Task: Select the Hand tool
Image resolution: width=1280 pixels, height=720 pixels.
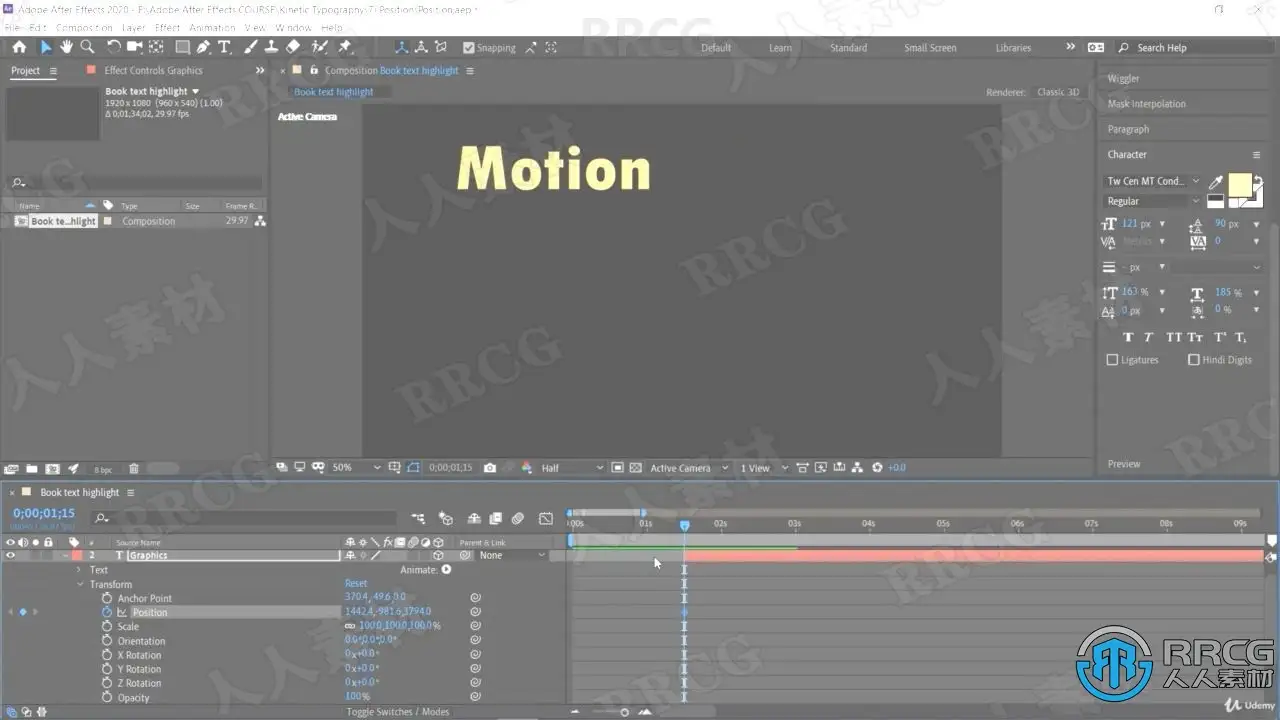Action: pyautogui.click(x=66, y=47)
